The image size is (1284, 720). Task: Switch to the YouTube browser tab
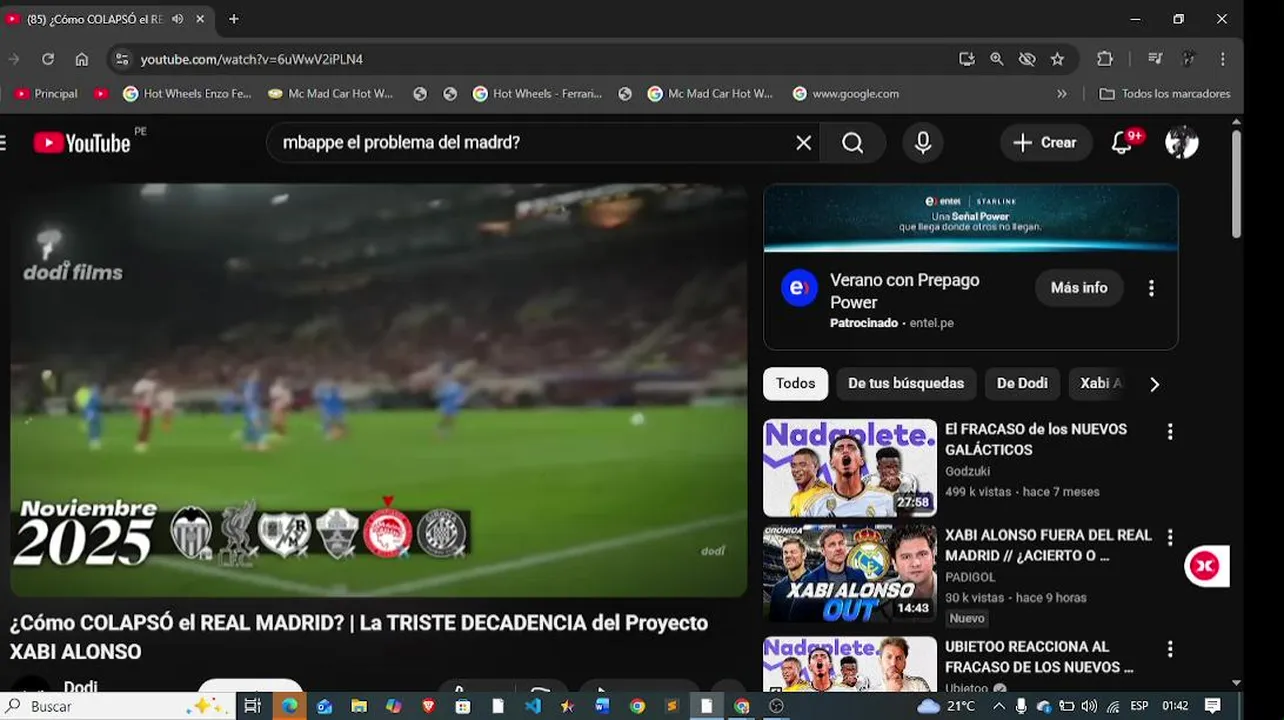click(107, 19)
